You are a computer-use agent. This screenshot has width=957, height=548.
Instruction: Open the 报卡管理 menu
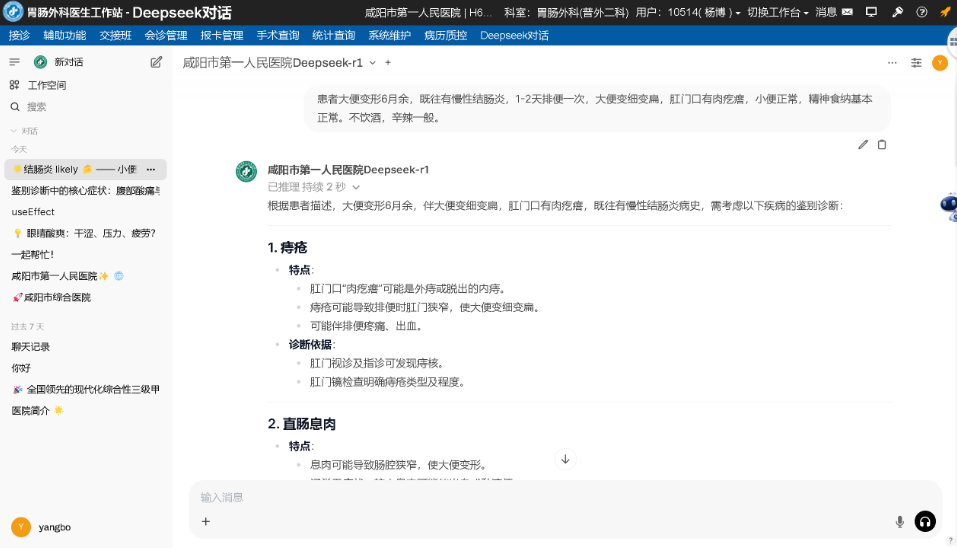[222, 35]
